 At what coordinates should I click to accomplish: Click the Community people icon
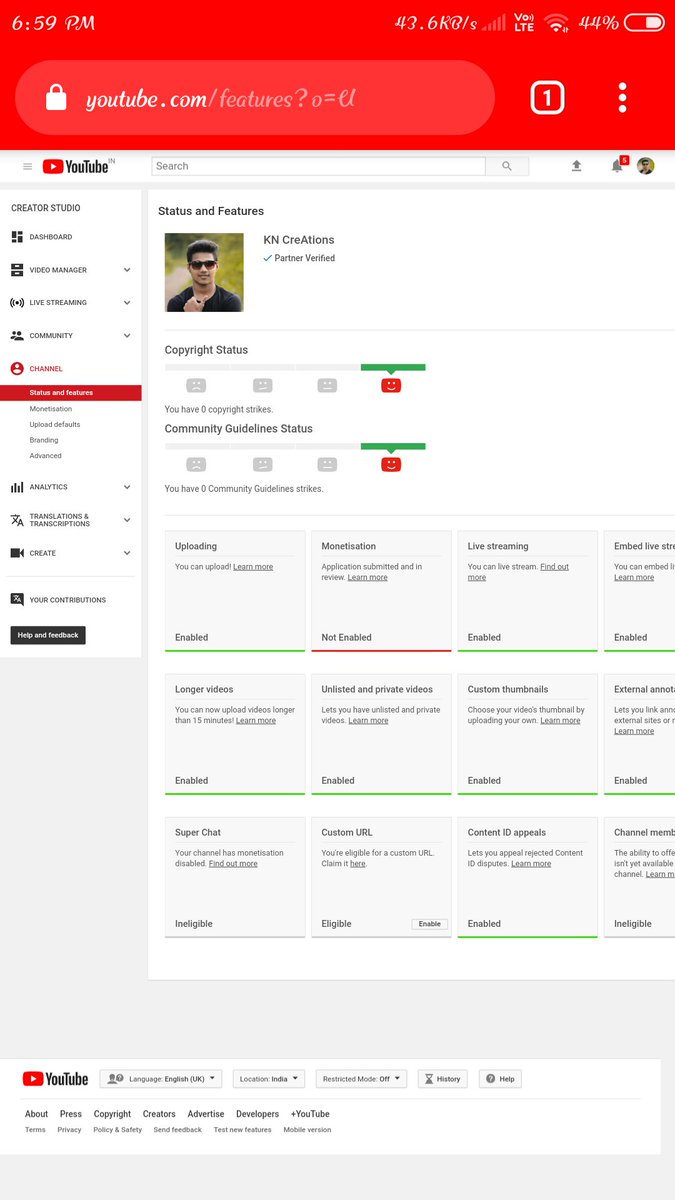[x=17, y=336]
